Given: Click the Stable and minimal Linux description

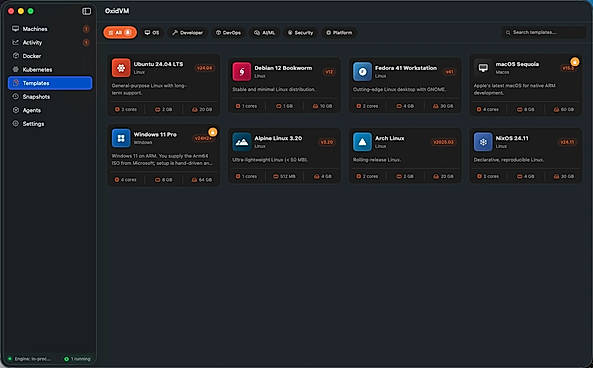Looking at the screenshot, I should click(x=274, y=90).
